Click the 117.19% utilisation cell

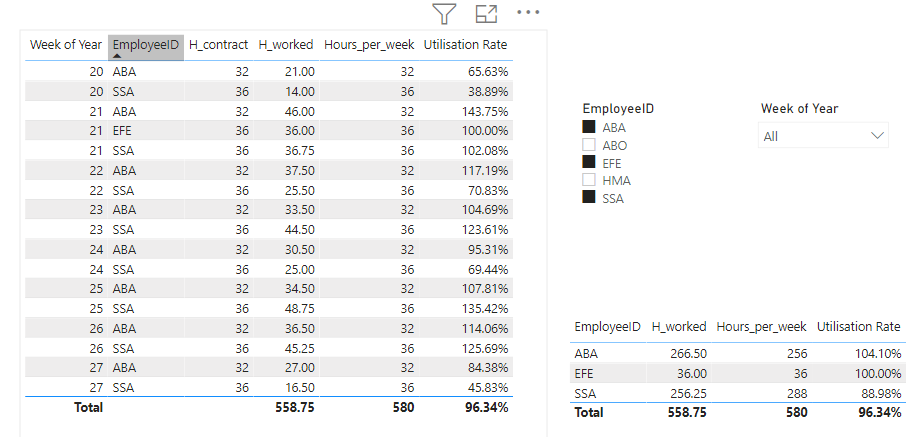click(486, 171)
